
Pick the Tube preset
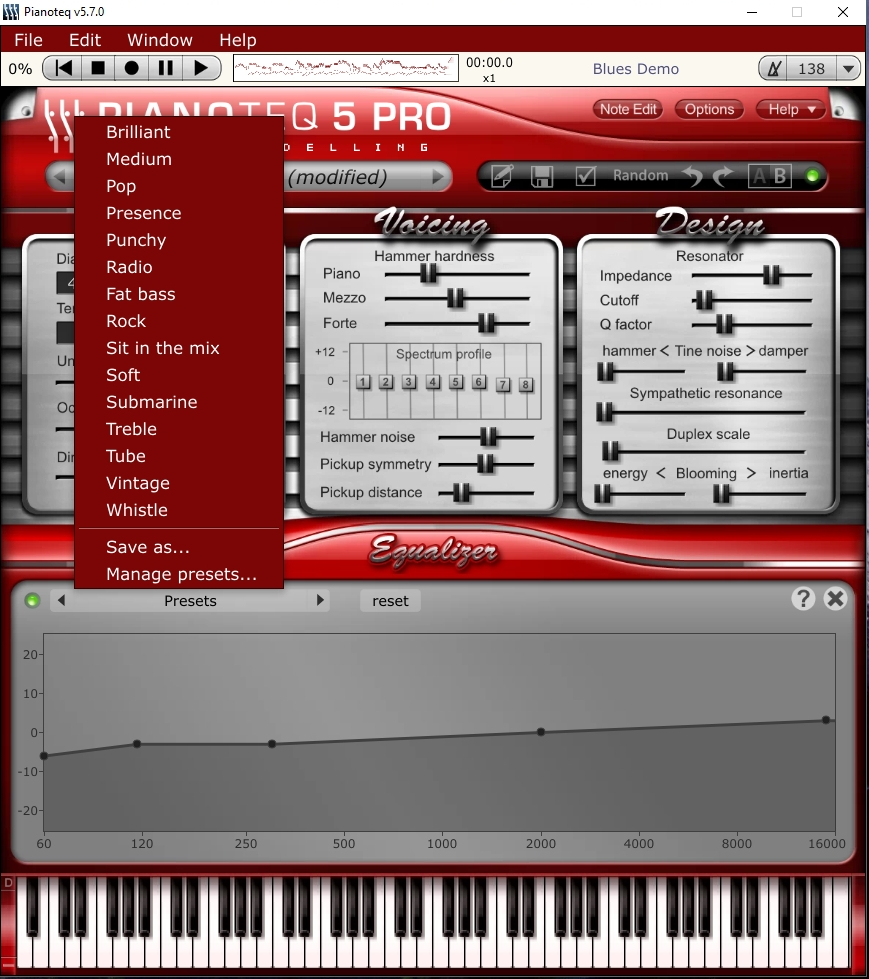pyautogui.click(x=179, y=456)
